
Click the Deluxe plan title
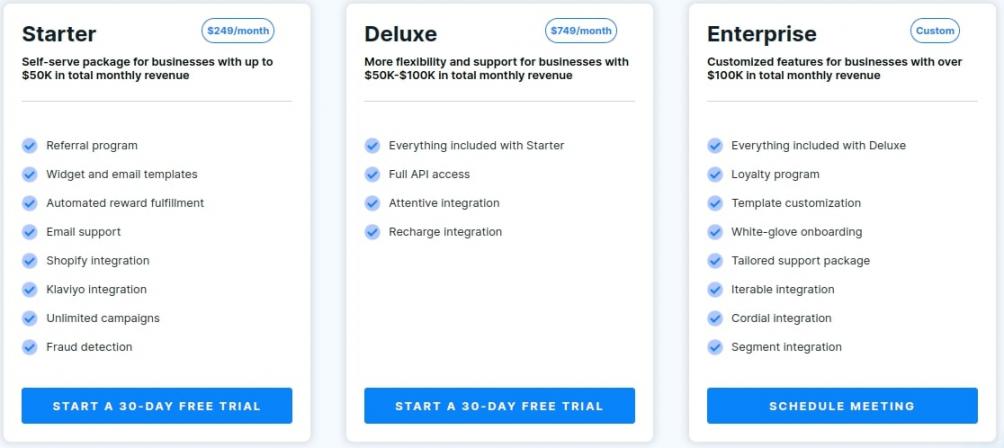(x=401, y=34)
